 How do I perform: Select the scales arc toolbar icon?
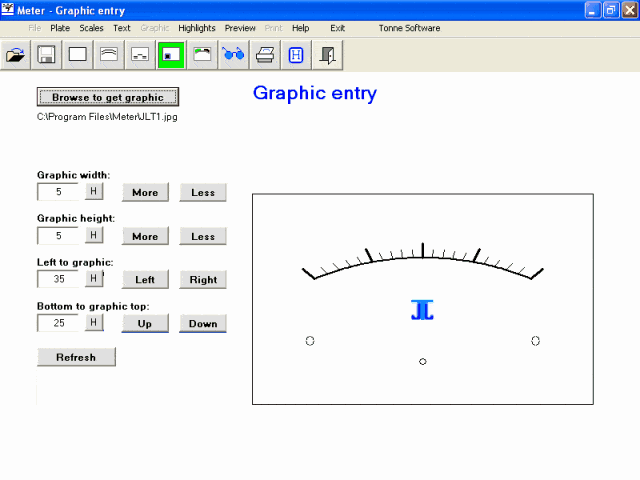[x=108, y=55]
